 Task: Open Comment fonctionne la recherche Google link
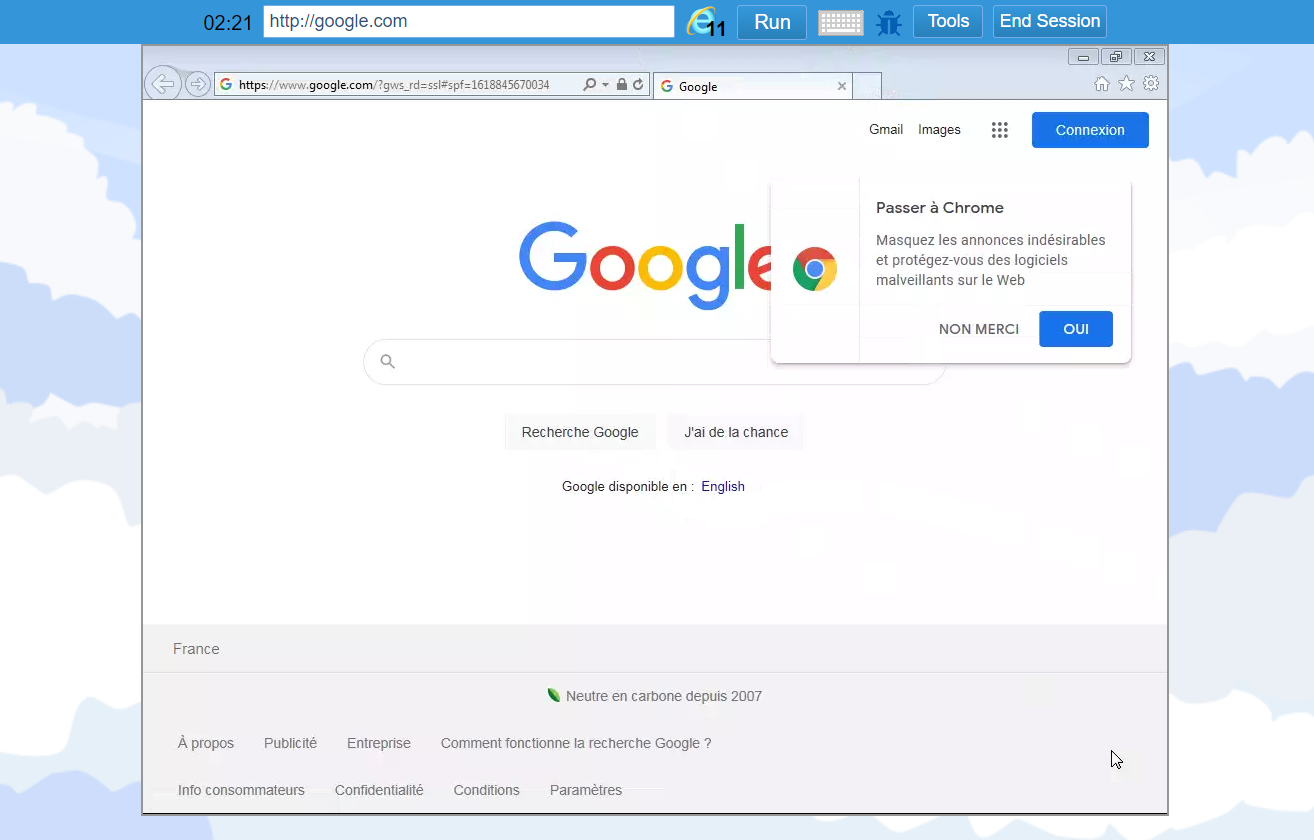(x=576, y=743)
